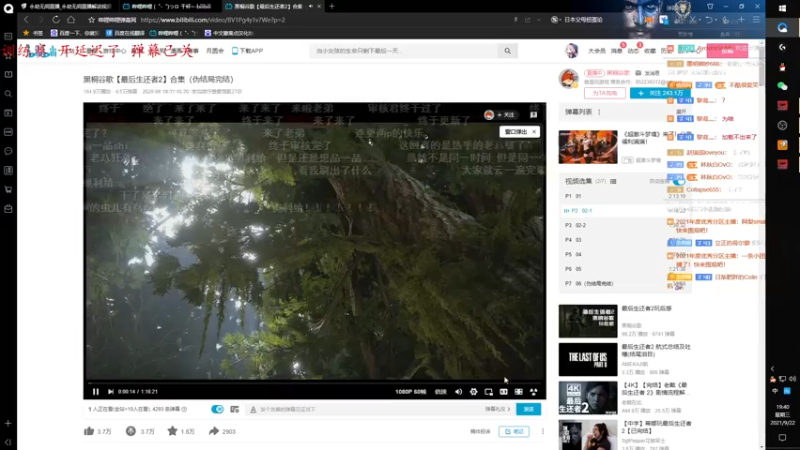
Task: Open danmaku settings icon next to switch
Action: tap(235, 409)
